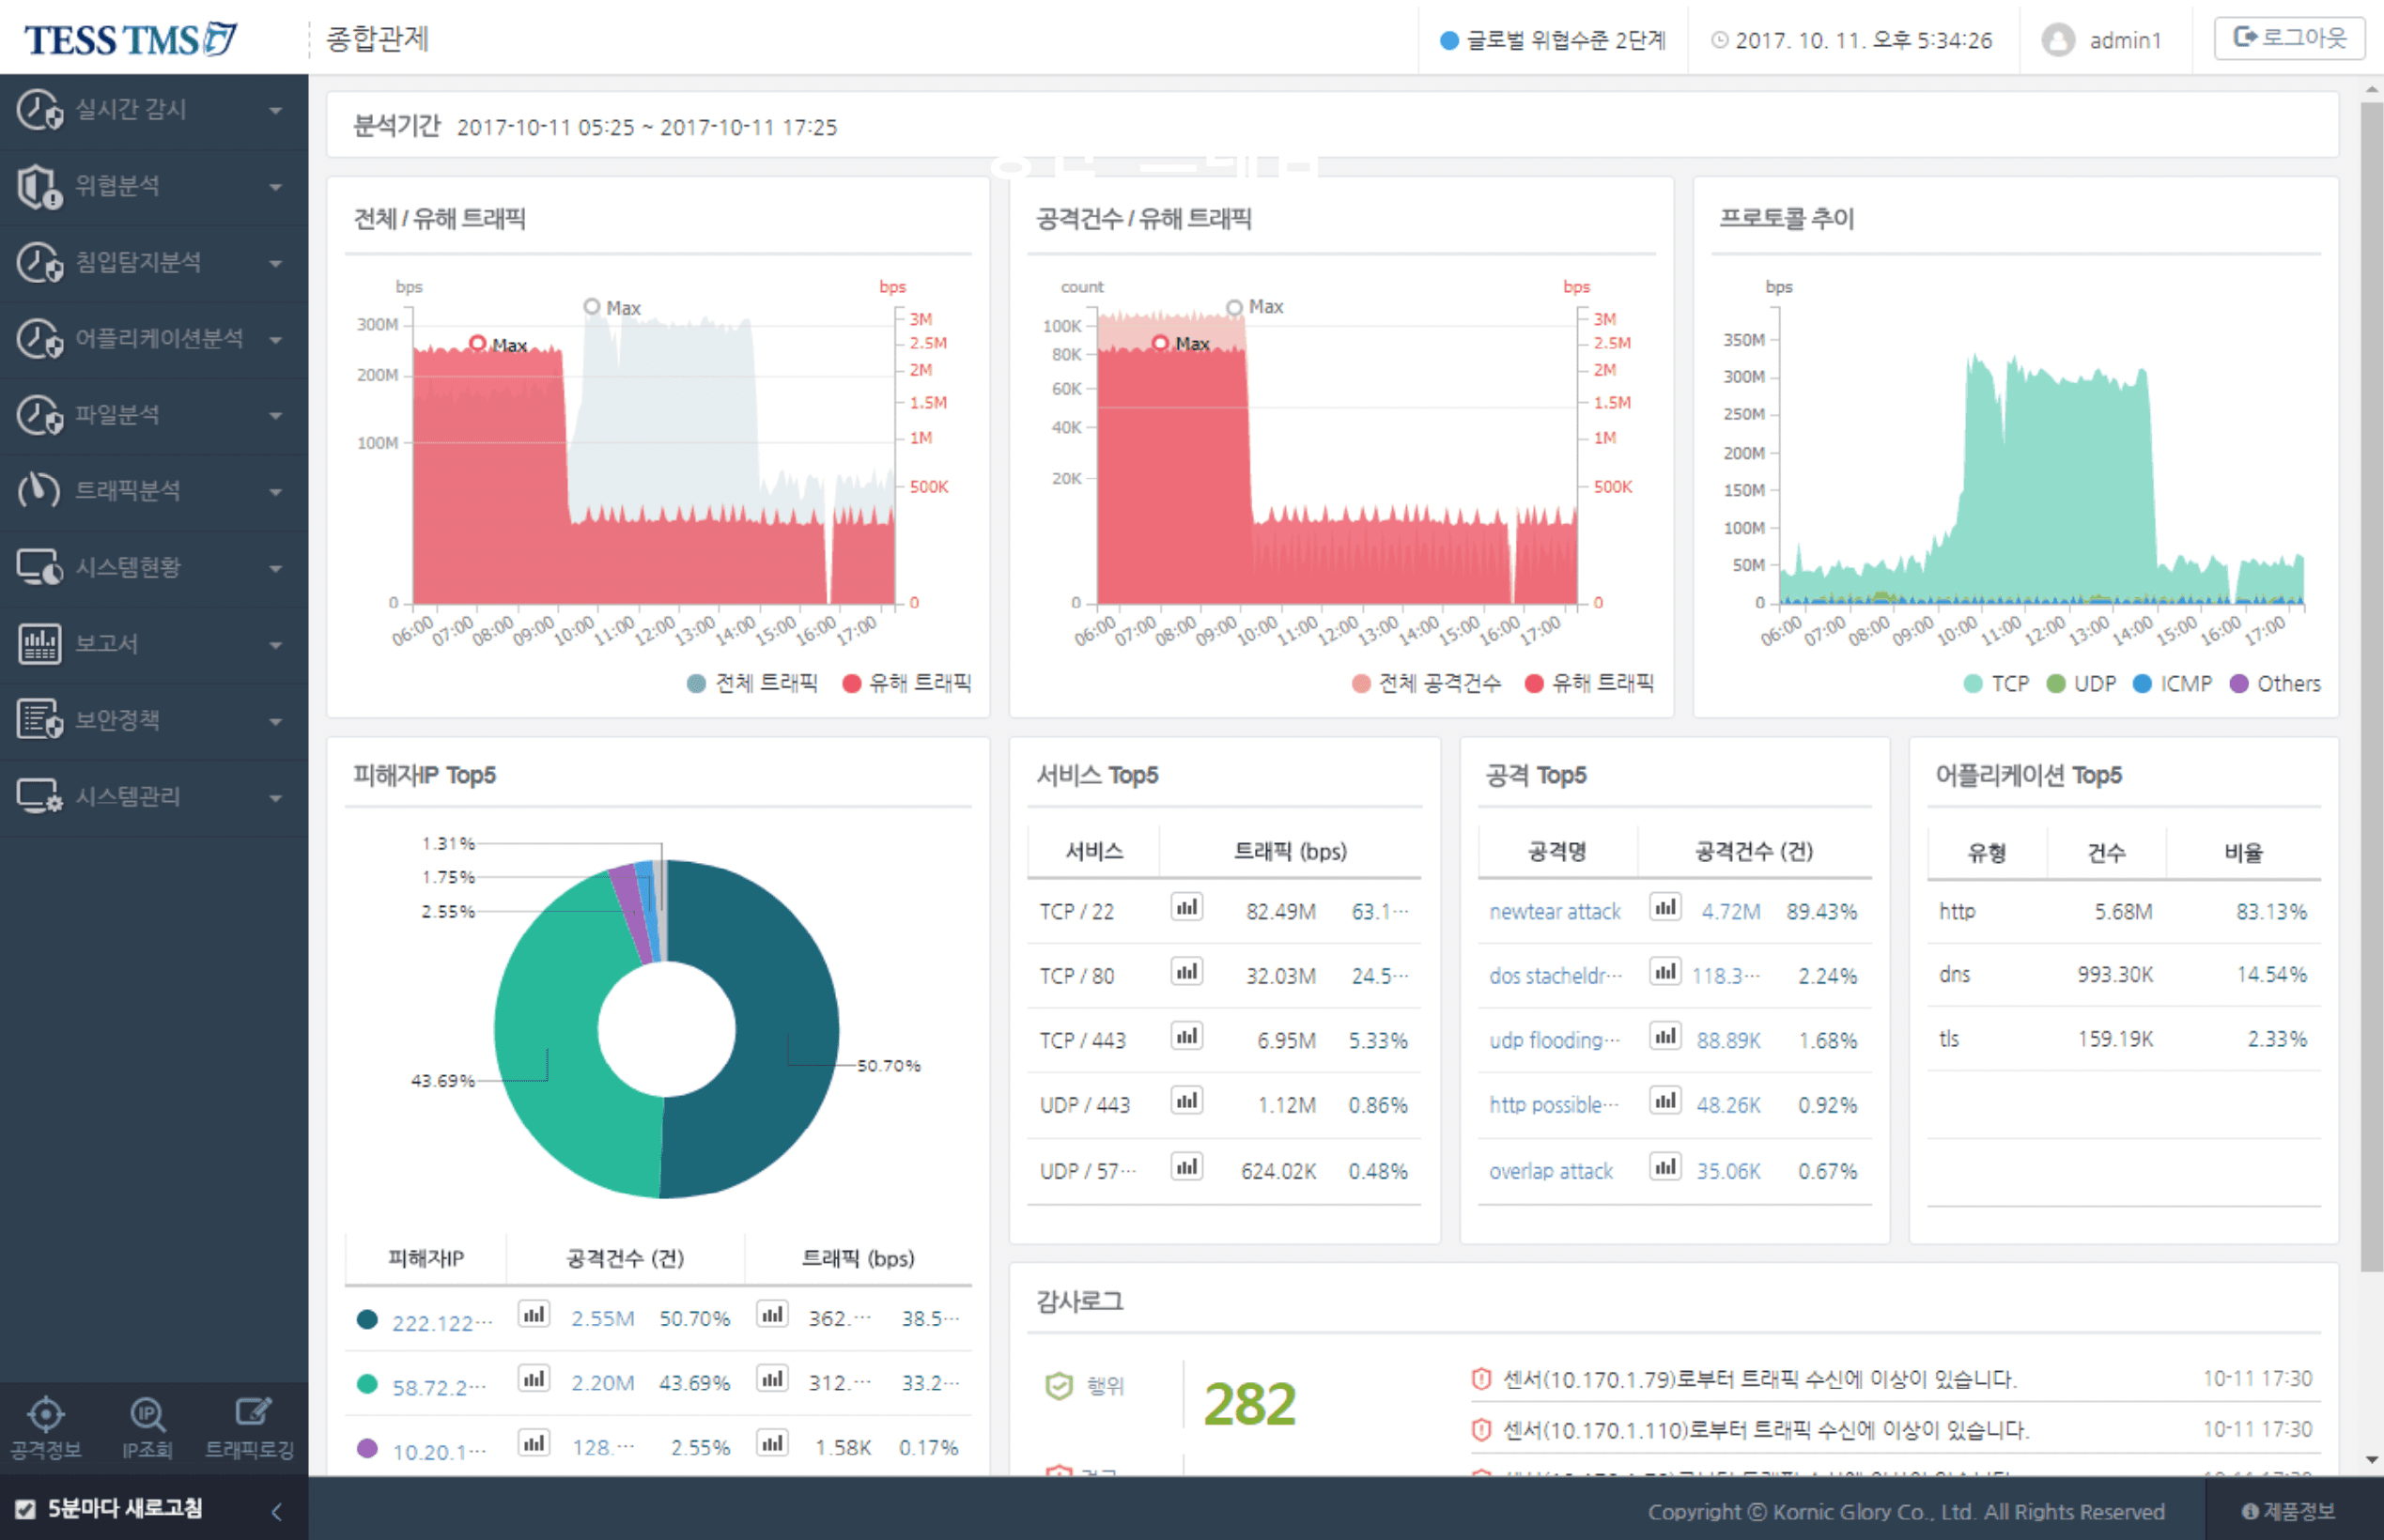The height and width of the screenshot is (1540, 2384).
Task: Click the 트래픽분석 gauge icon
Action: click(x=39, y=490)
